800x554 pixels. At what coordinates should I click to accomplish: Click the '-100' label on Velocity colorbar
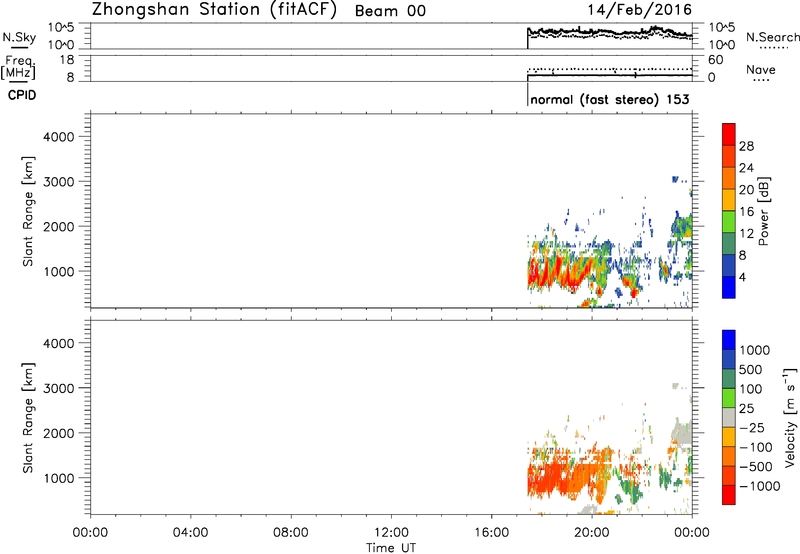coord(756,447)
